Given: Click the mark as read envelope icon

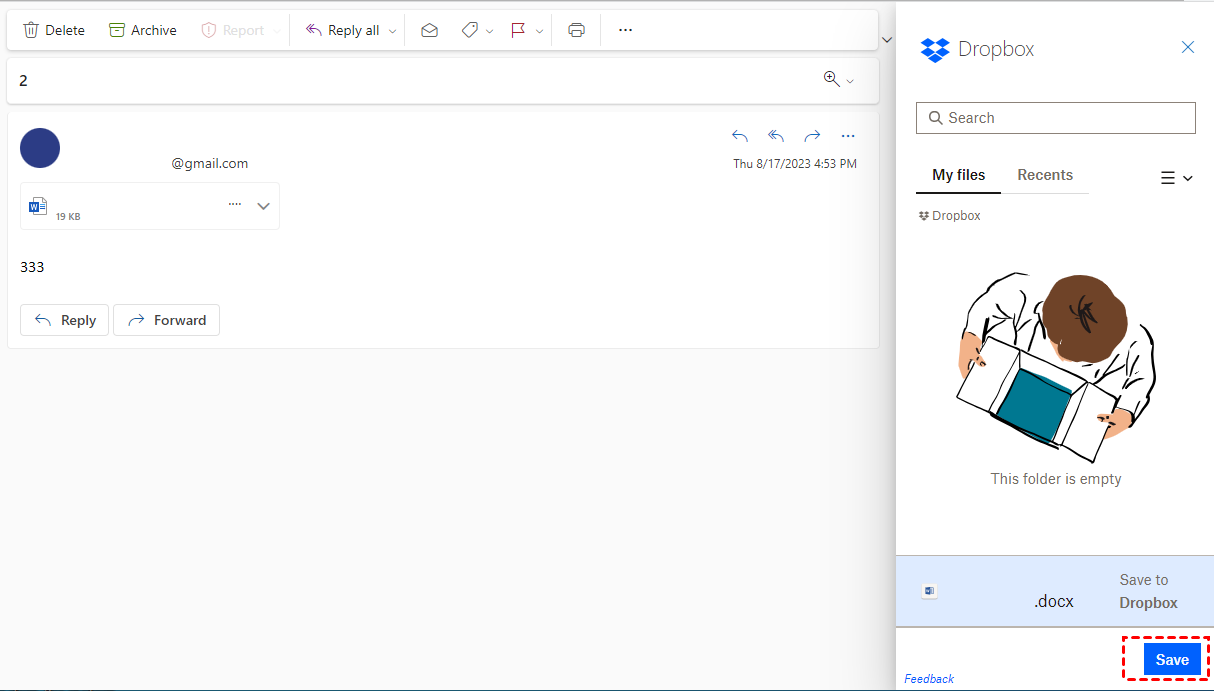Looking at the screenshot, I should 429,30.
